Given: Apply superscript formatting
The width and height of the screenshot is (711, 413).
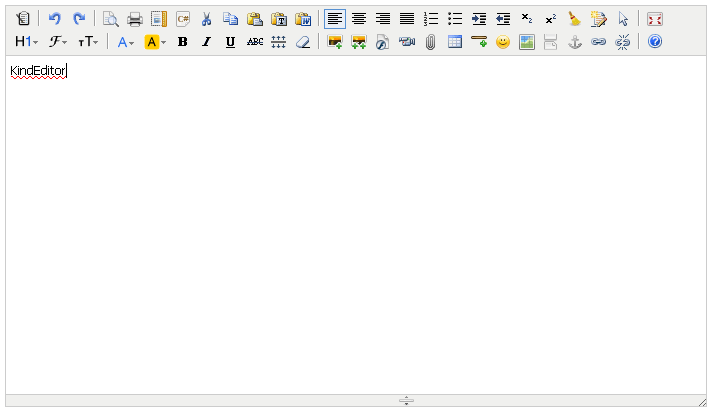Looking at the screenshot, I should point(551,19).
